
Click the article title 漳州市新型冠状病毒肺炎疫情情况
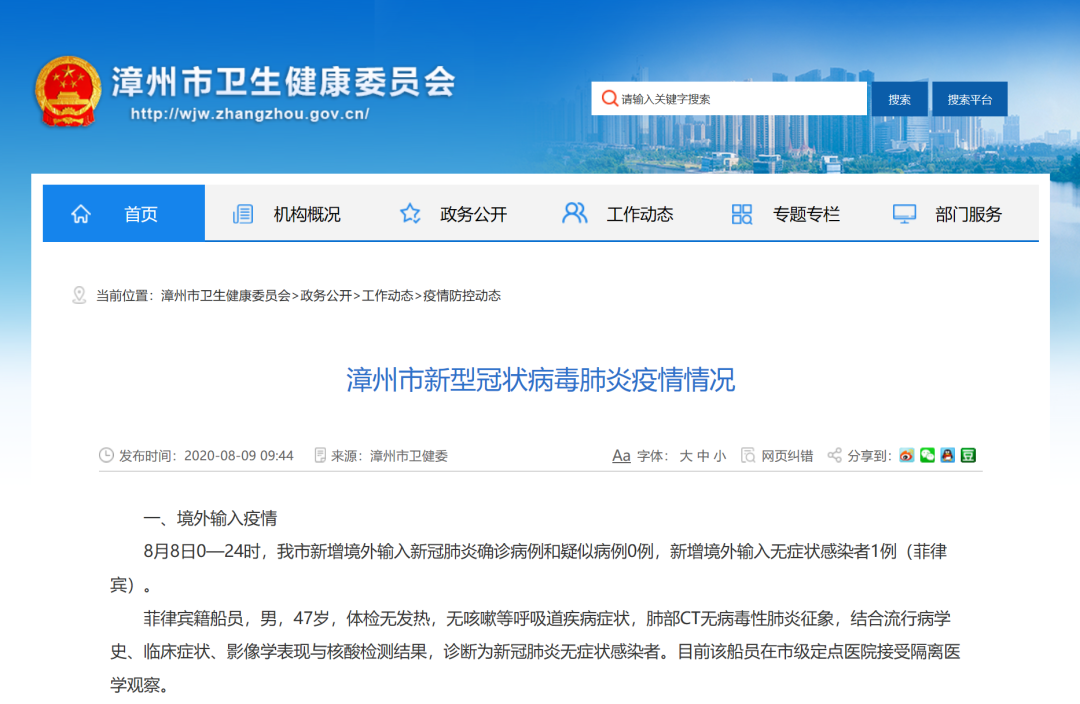click(541, 380)
